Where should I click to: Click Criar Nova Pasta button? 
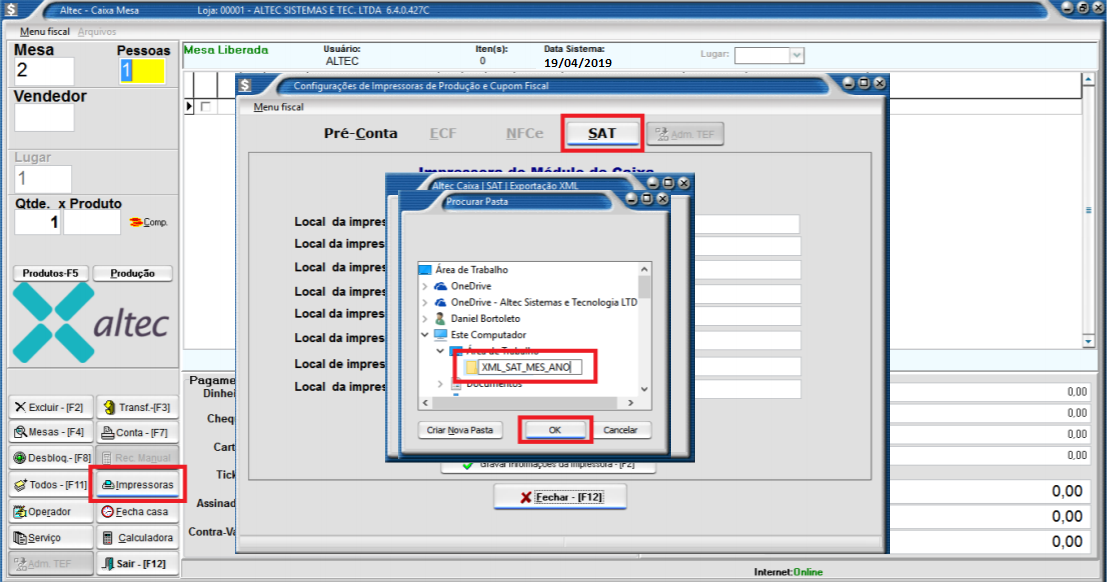[x=460, y=430]
